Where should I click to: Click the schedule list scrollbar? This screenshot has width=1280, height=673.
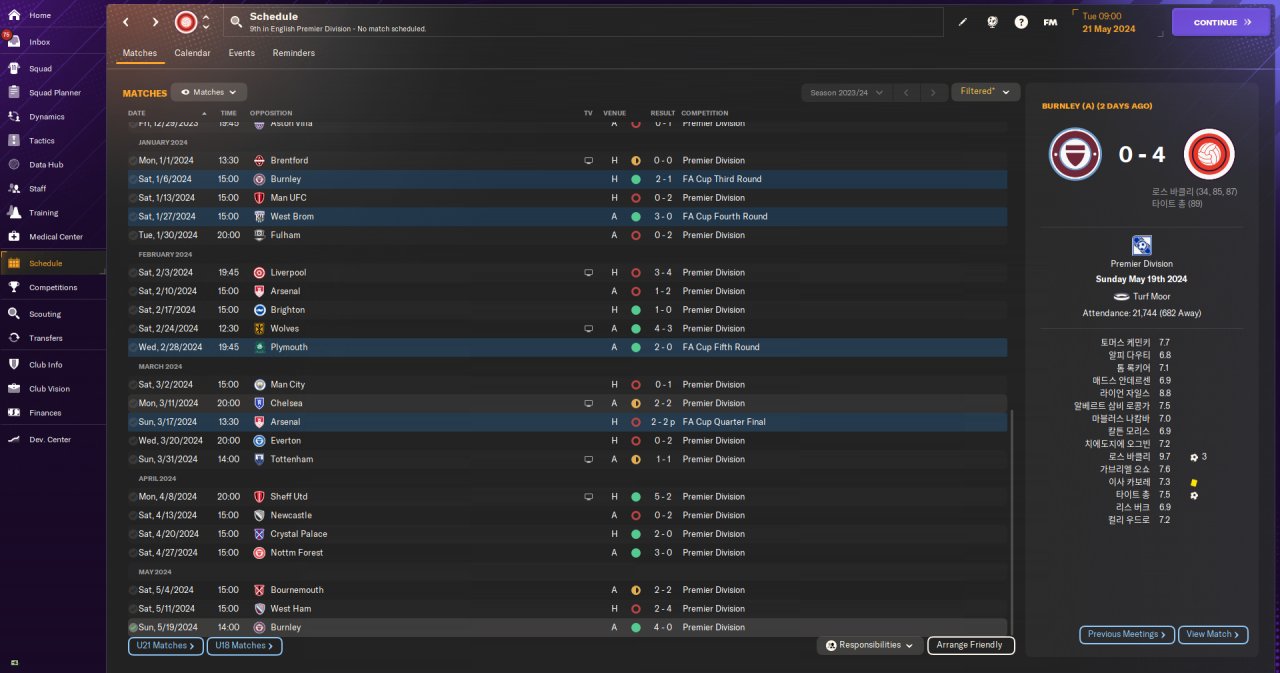click(1012, 520)
